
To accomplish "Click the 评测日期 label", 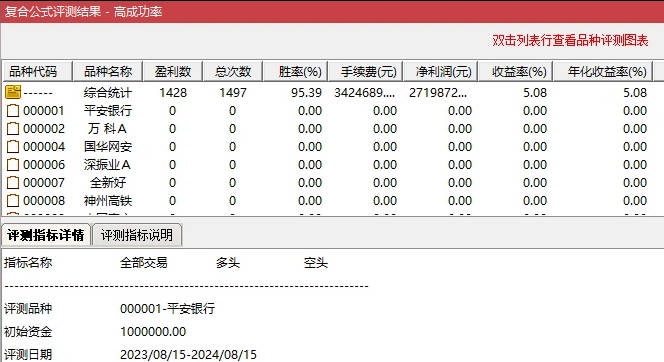I will (x=28, y=354).
